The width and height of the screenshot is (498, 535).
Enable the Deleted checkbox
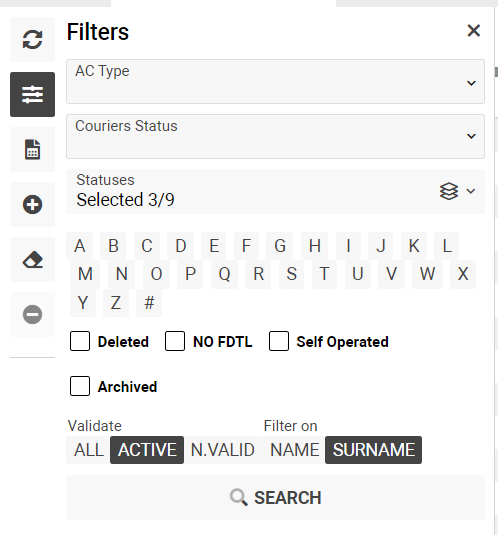(x=80, y=341)
